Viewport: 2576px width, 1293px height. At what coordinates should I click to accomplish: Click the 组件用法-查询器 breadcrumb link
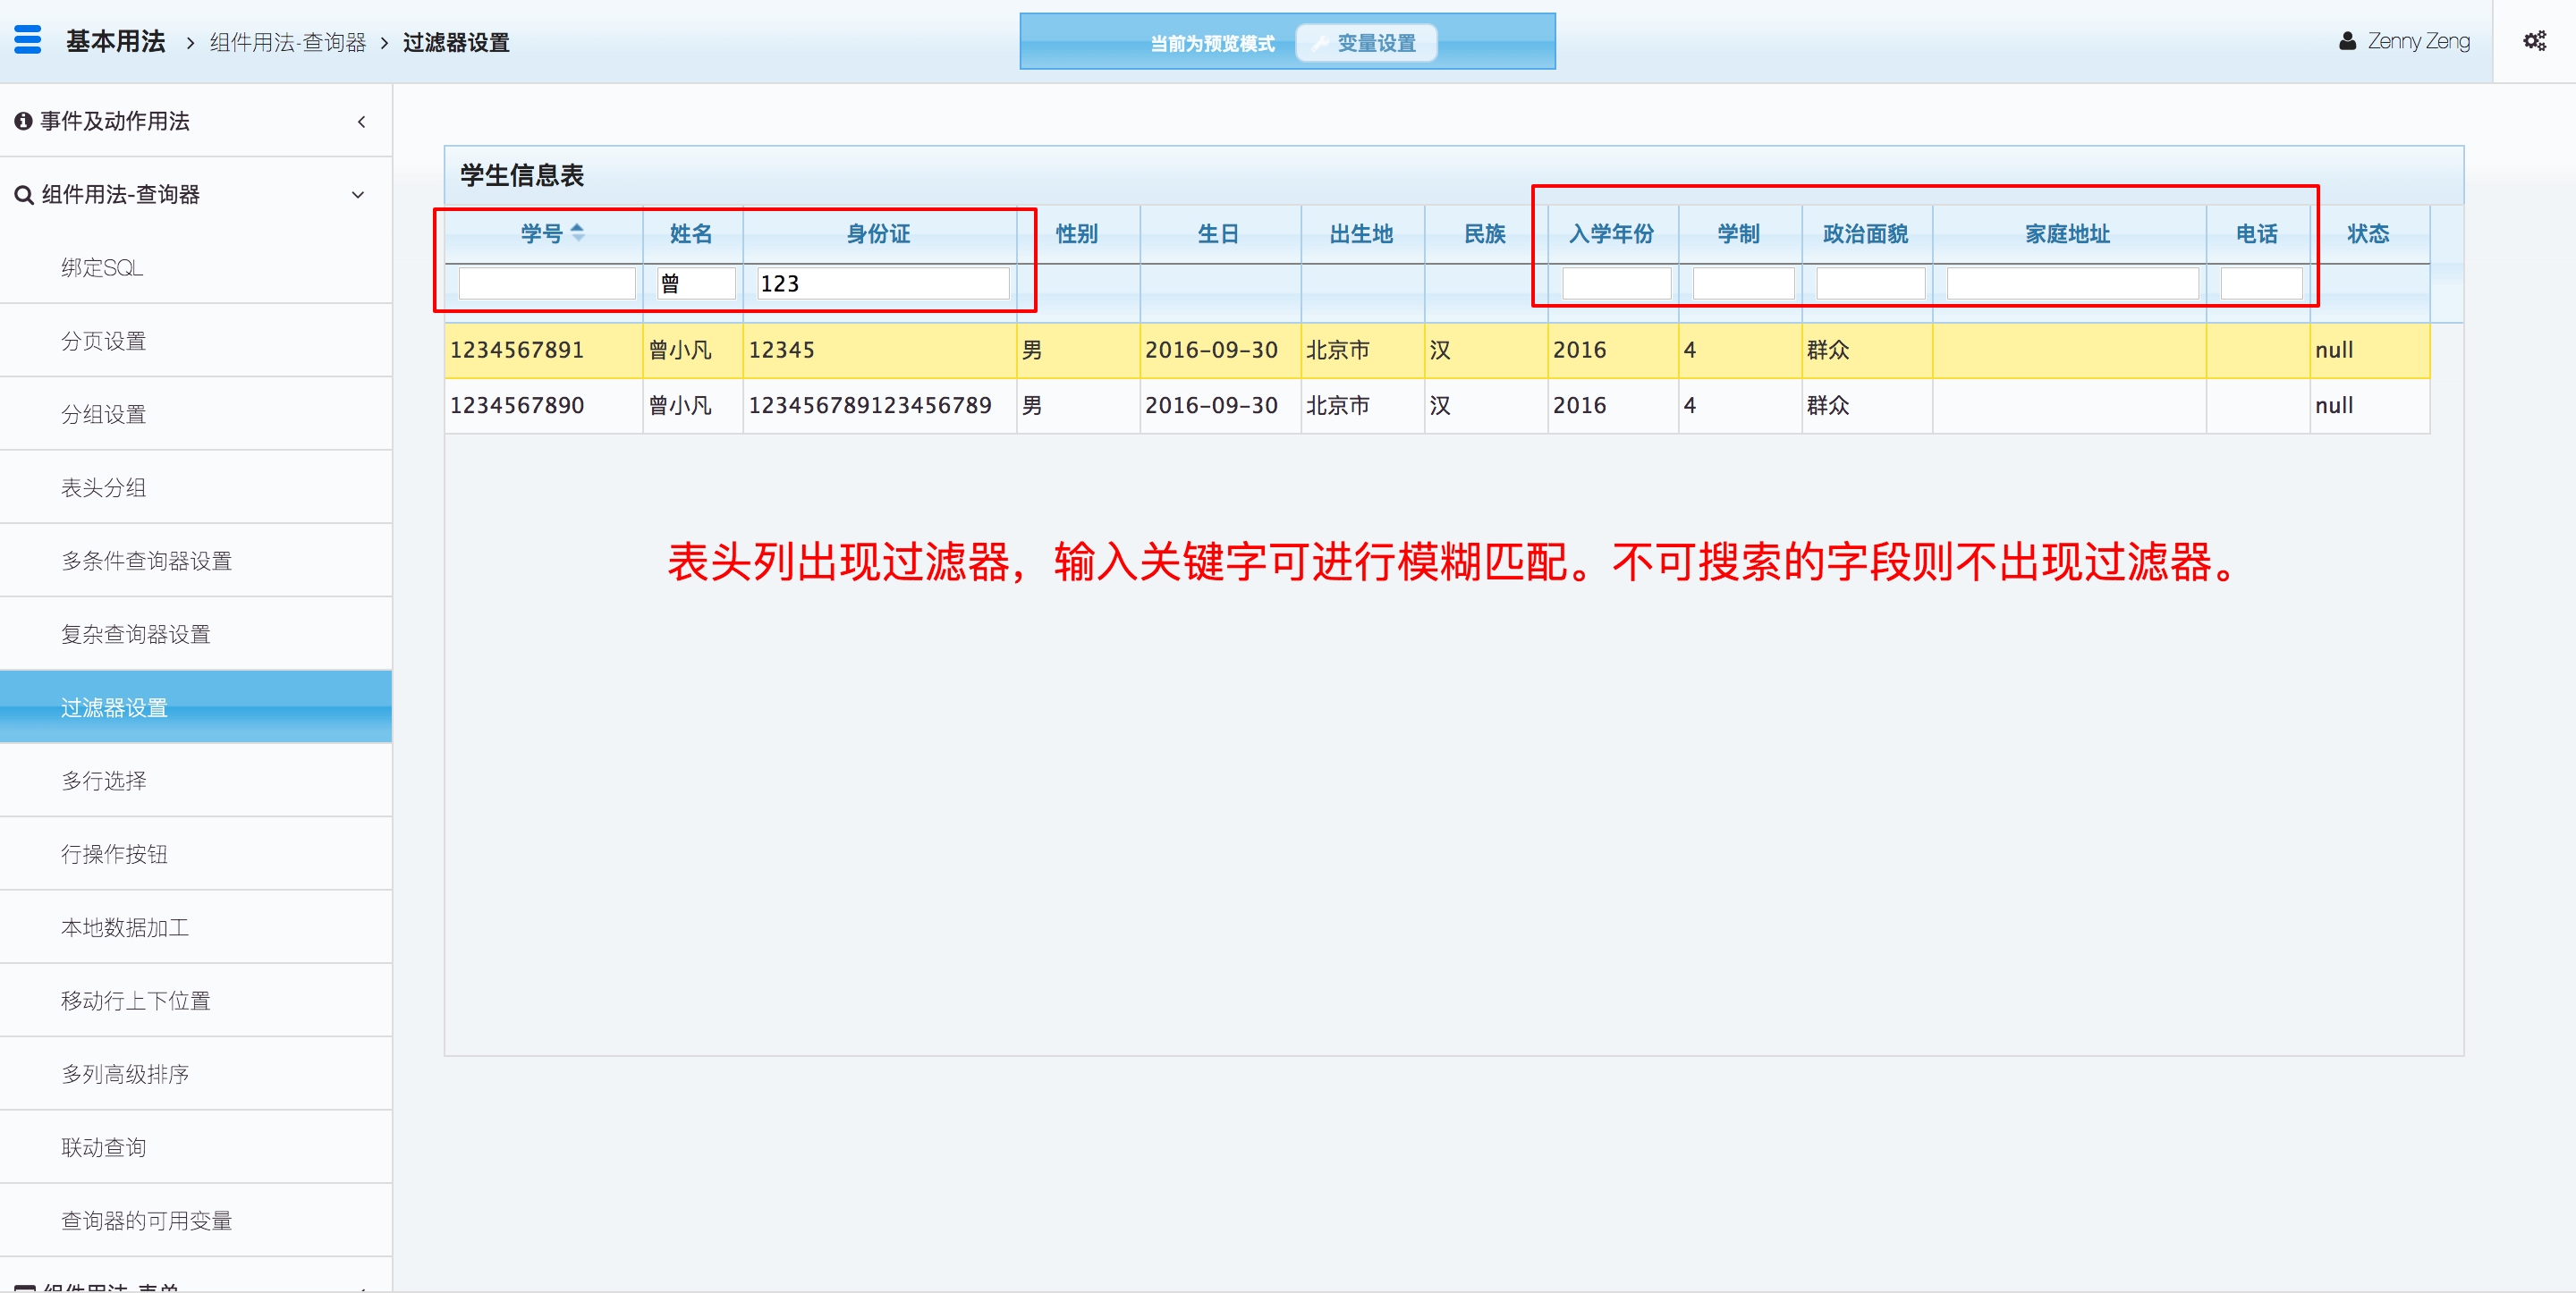click(288, 42)
